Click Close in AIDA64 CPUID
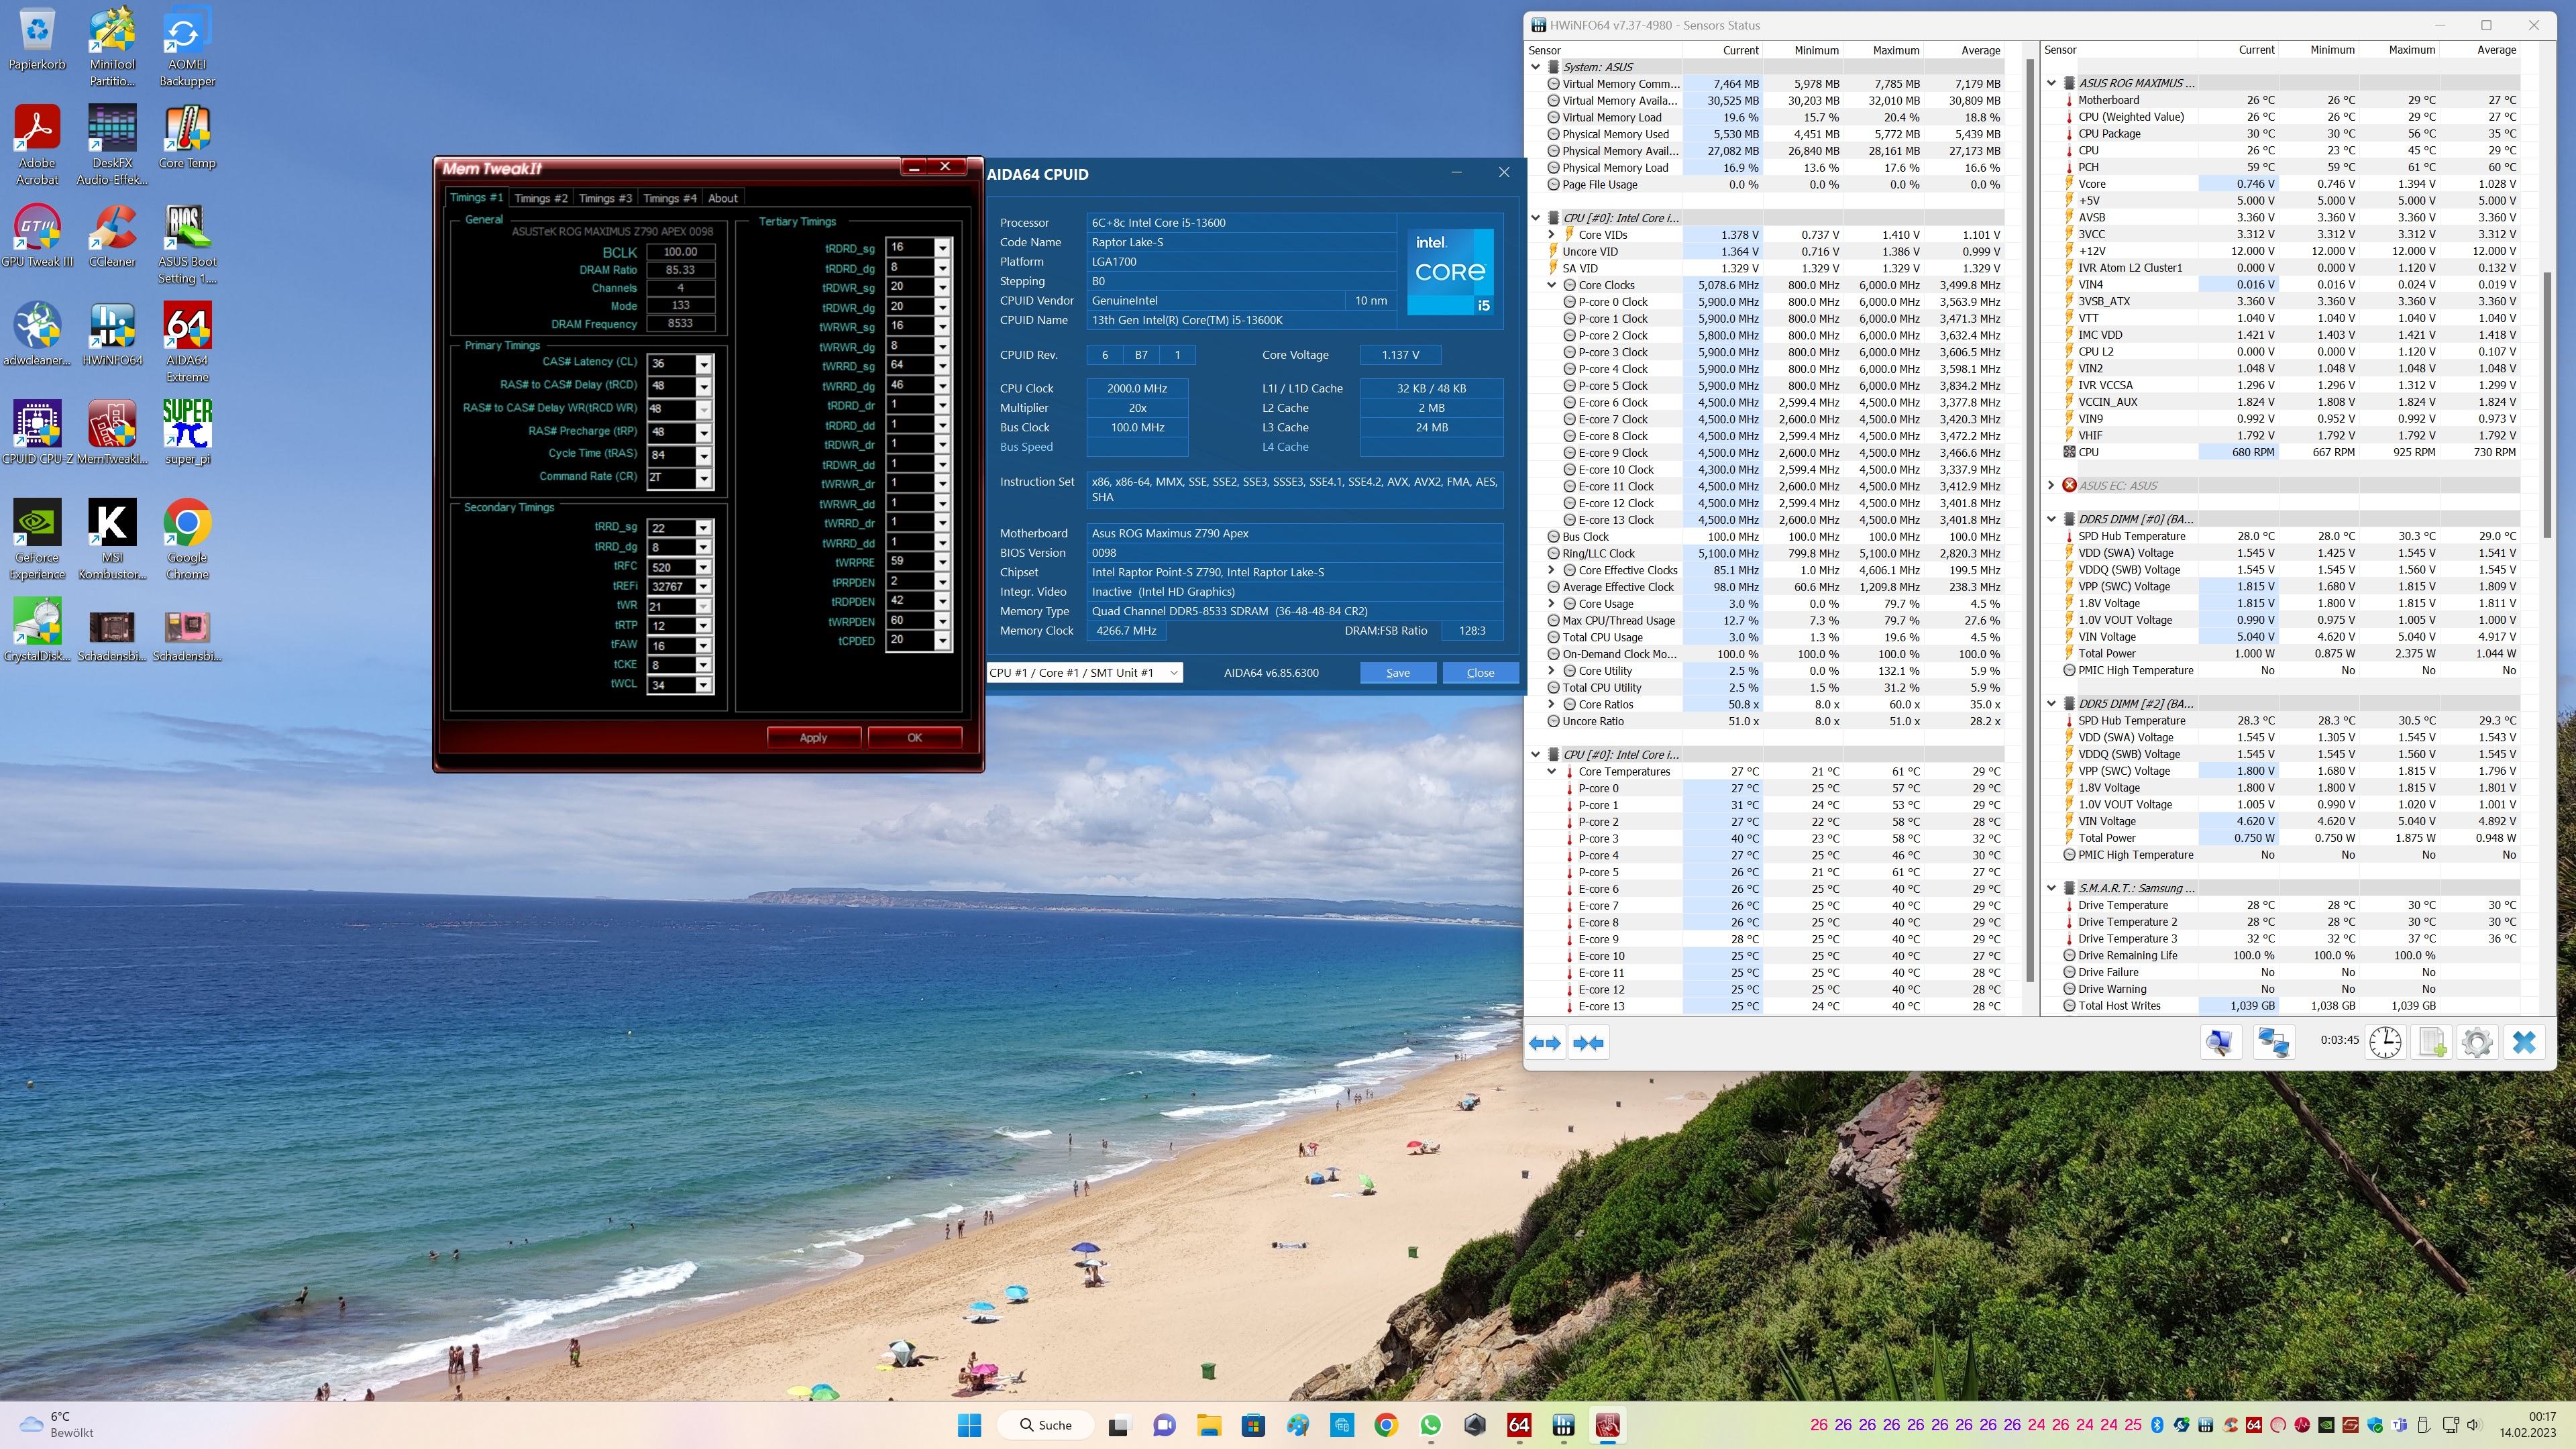The height and width of the screenshot is (1449, 2576). tap(1480, 673)
